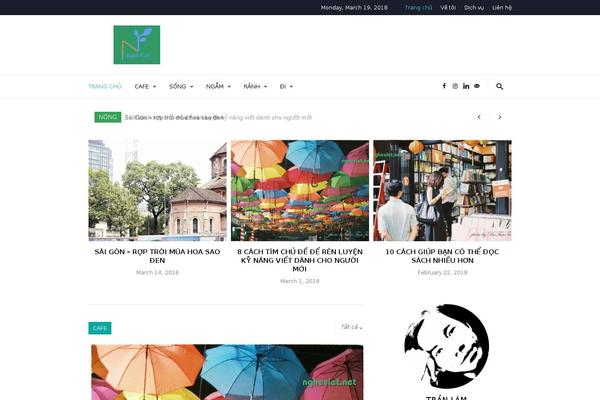Click the email envelope icon
Screen dimensions: 600x400
[477, 86]
